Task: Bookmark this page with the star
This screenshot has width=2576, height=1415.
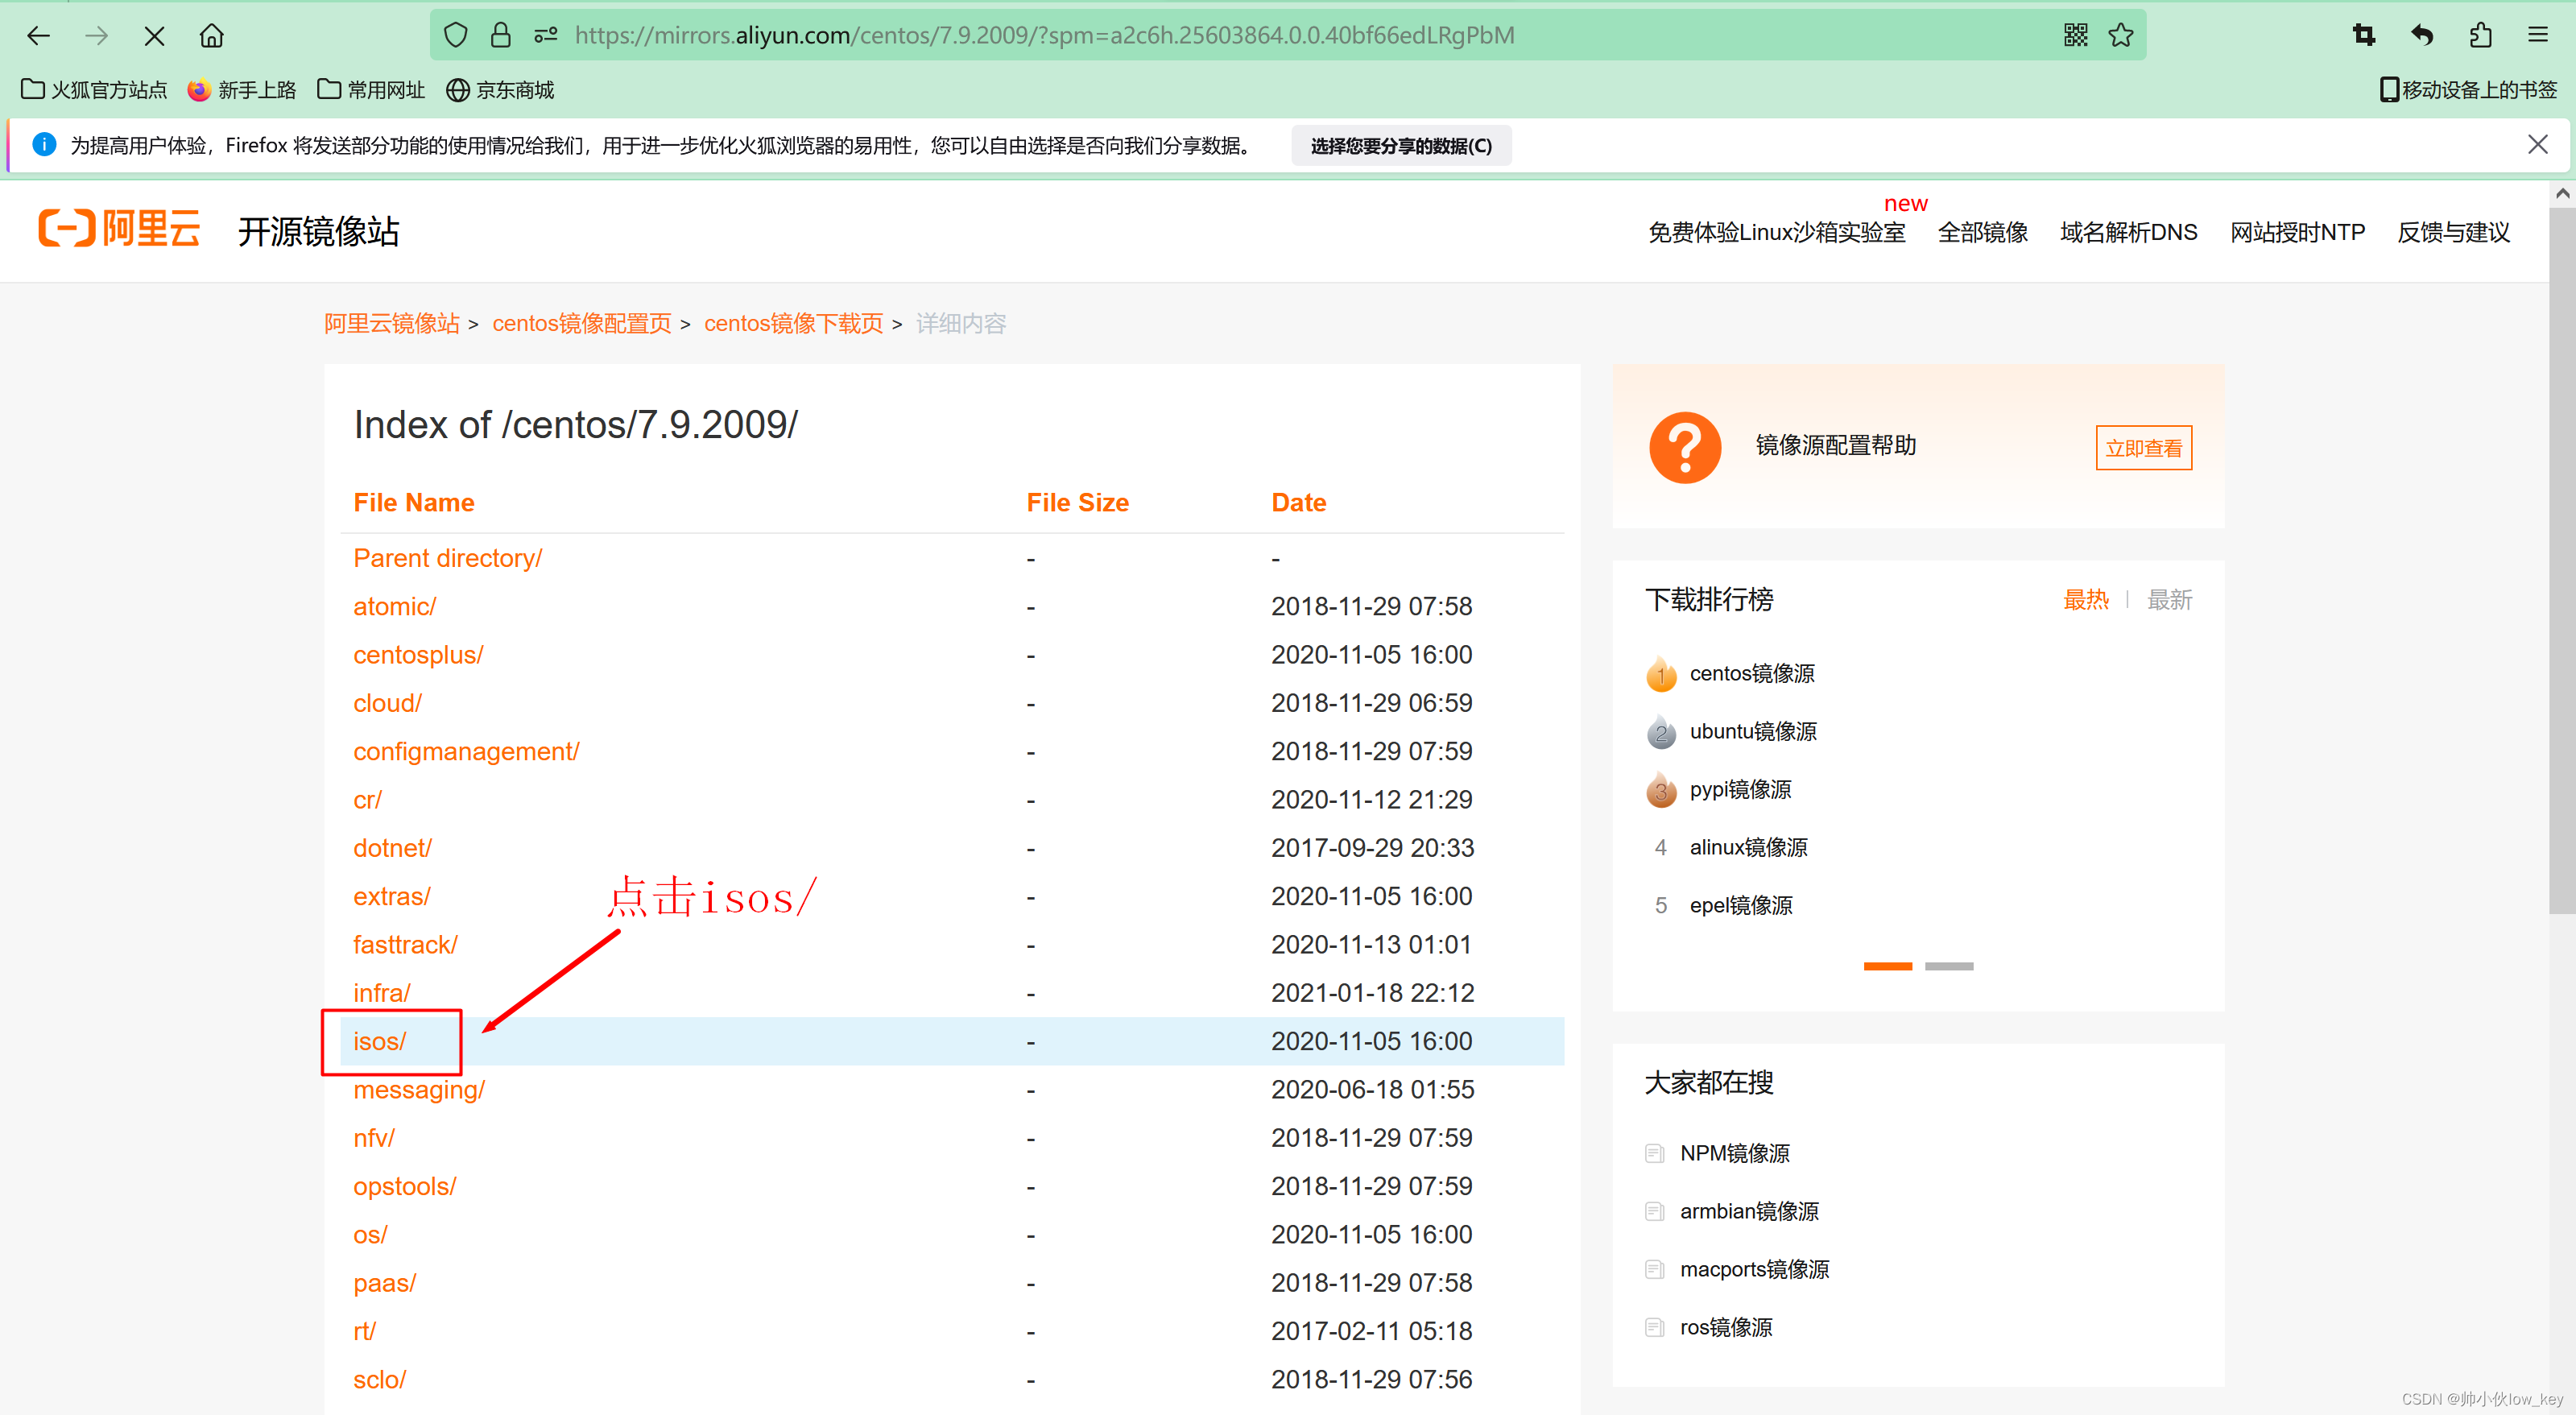Action: pyautogui.click(x=2121, y=36)
